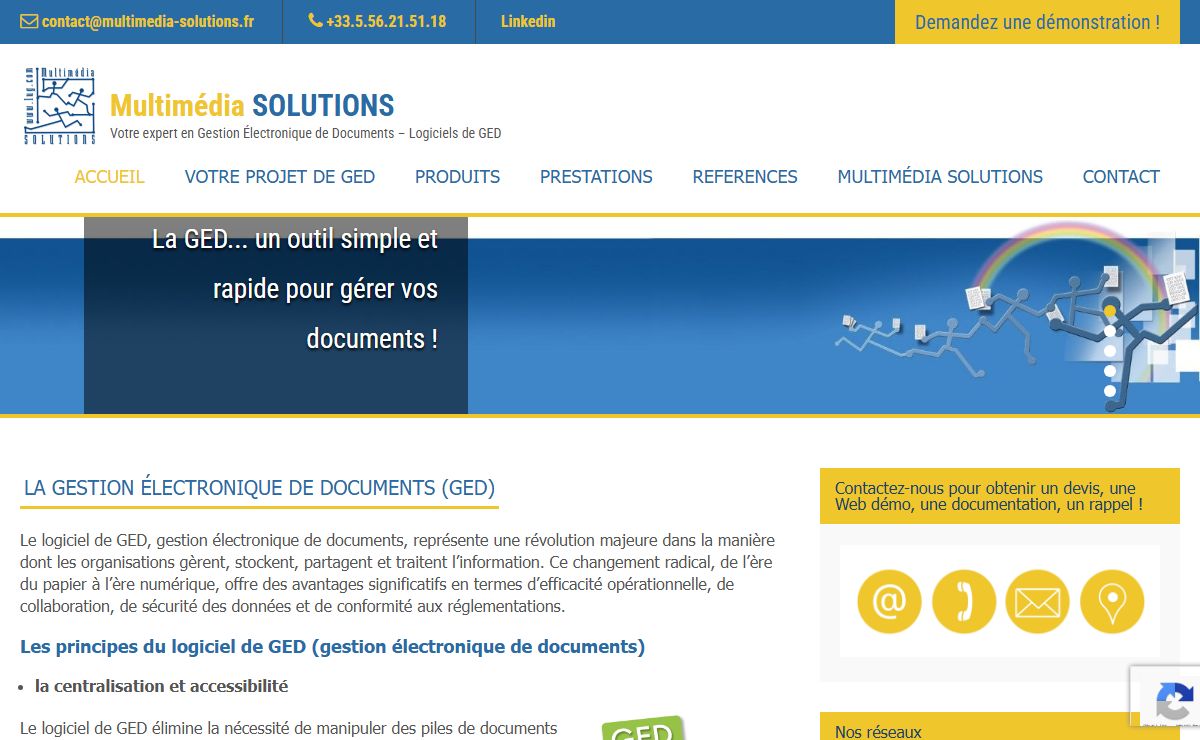1200x740 pixels.
Task: Click the Contactez-nous pour obtenir un devis heading
Action: 989,496
